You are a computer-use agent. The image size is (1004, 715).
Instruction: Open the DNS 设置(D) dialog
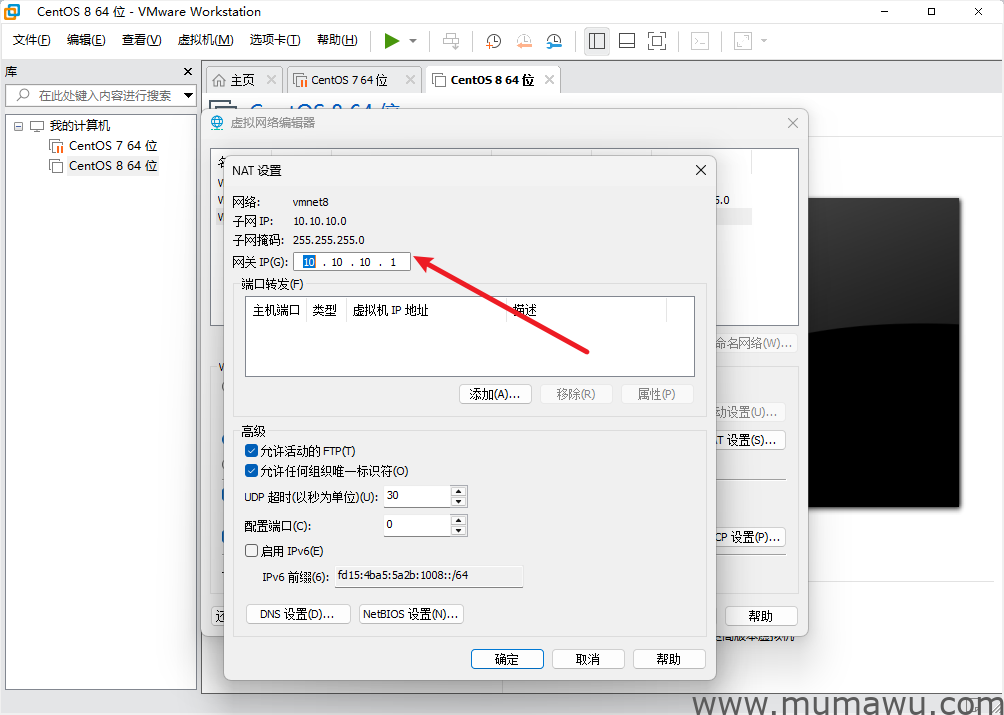pos(297,615)
